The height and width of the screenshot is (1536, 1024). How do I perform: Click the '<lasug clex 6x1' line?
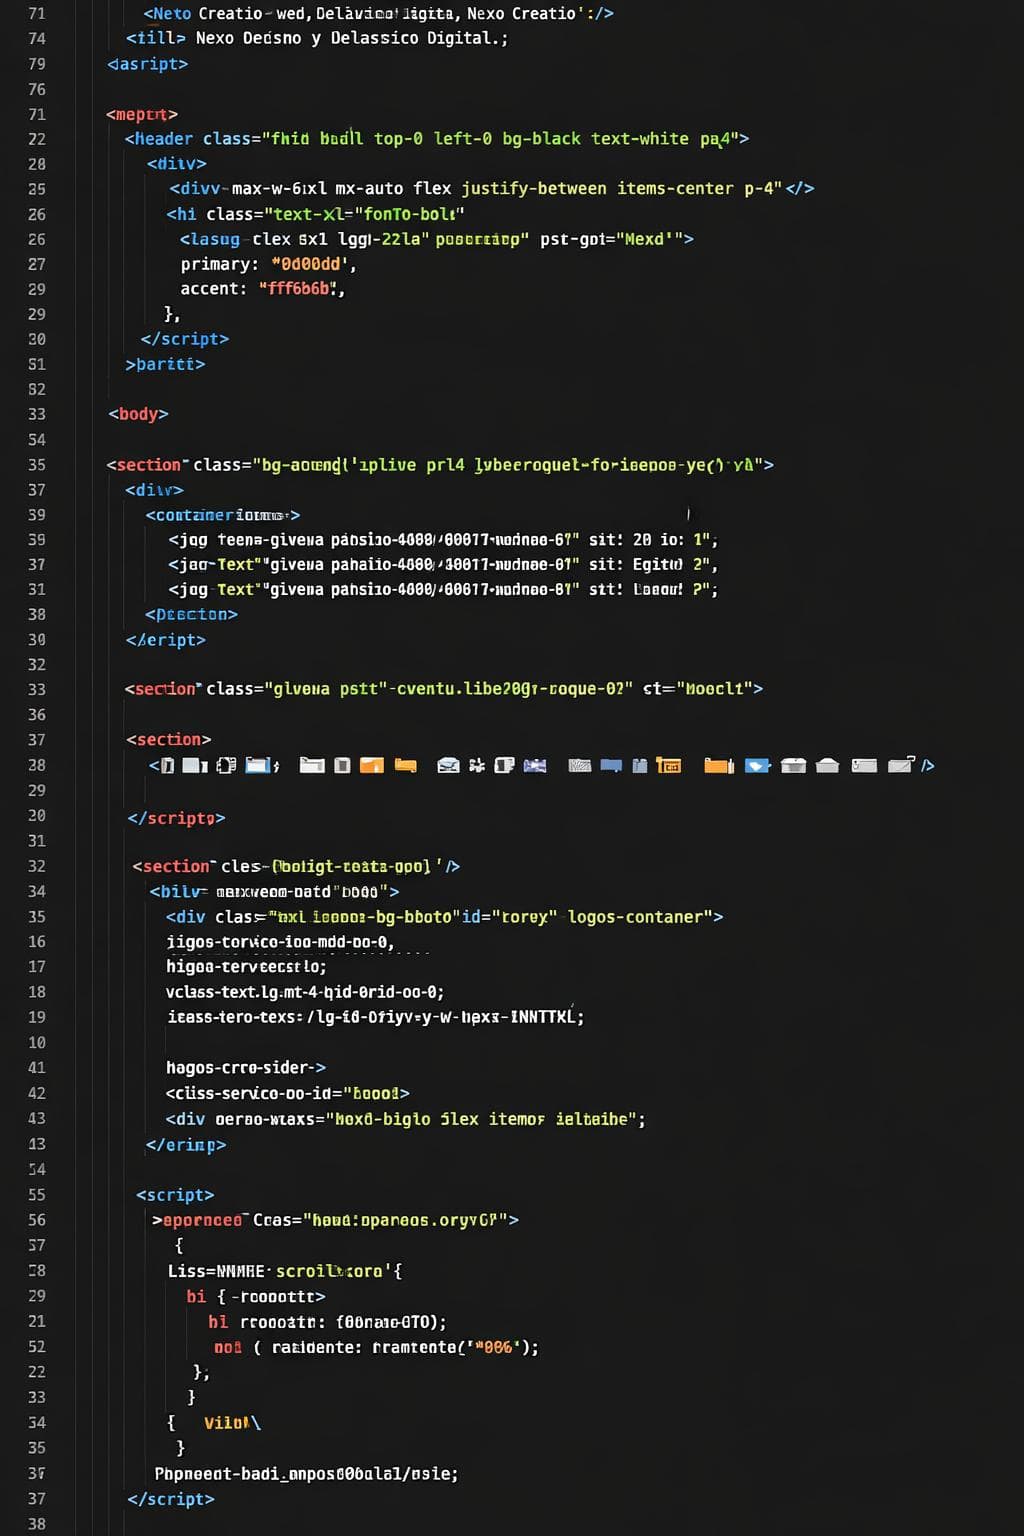(x=436, y=239)
